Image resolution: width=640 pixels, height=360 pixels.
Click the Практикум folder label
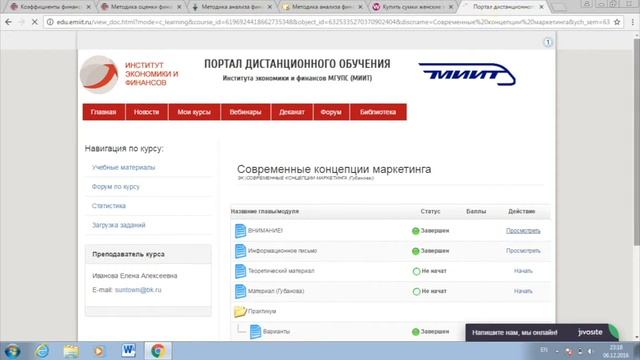pos(262,311)
